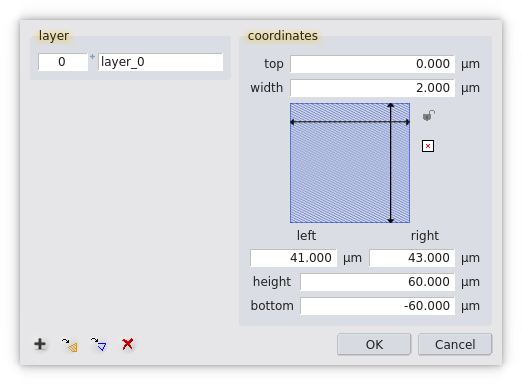Click the arrow icon with orange hatched triangle
The image size is (522, 385).
(x=69, y=345)
